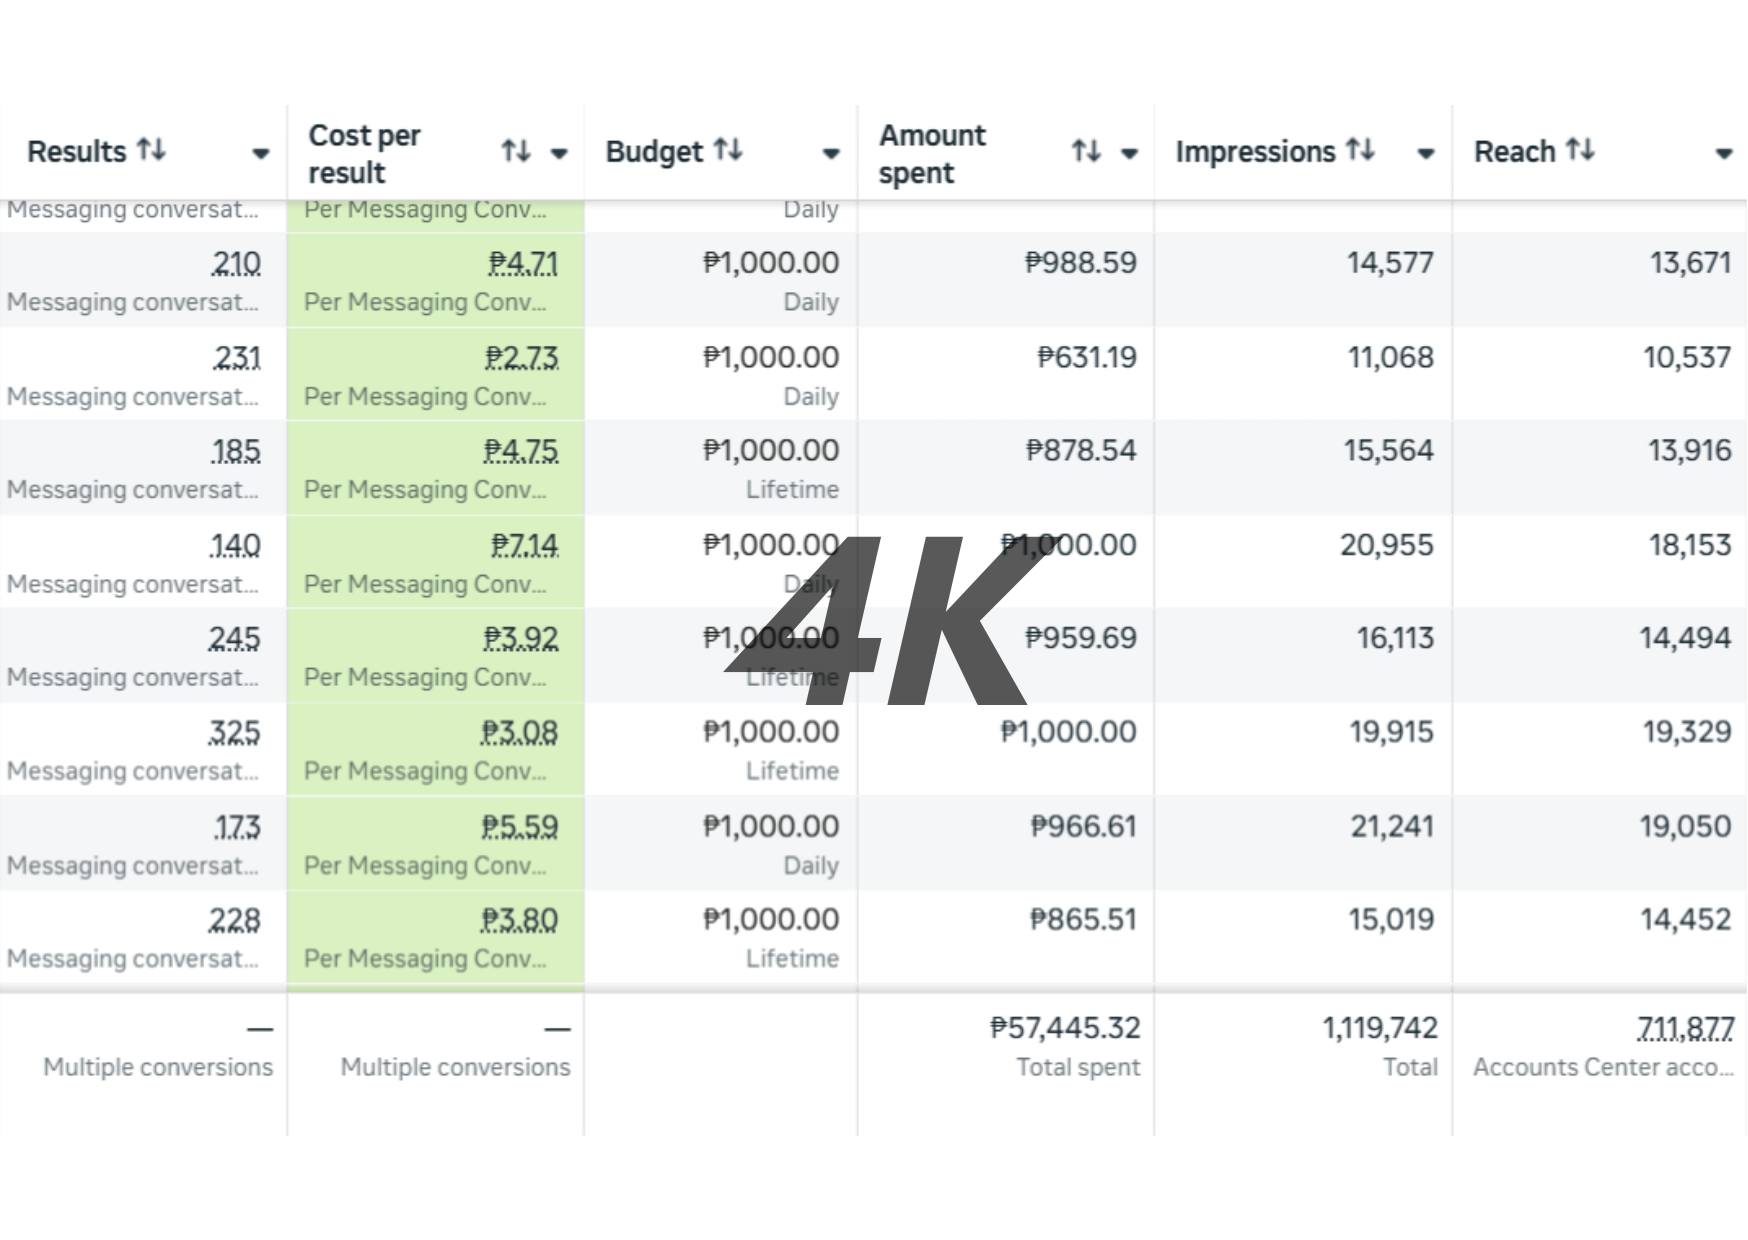The width and height of the screenshot is (1748, 1240).
Task: Click the ₱7.14 cost per result
Action: [x=524, y=545]
